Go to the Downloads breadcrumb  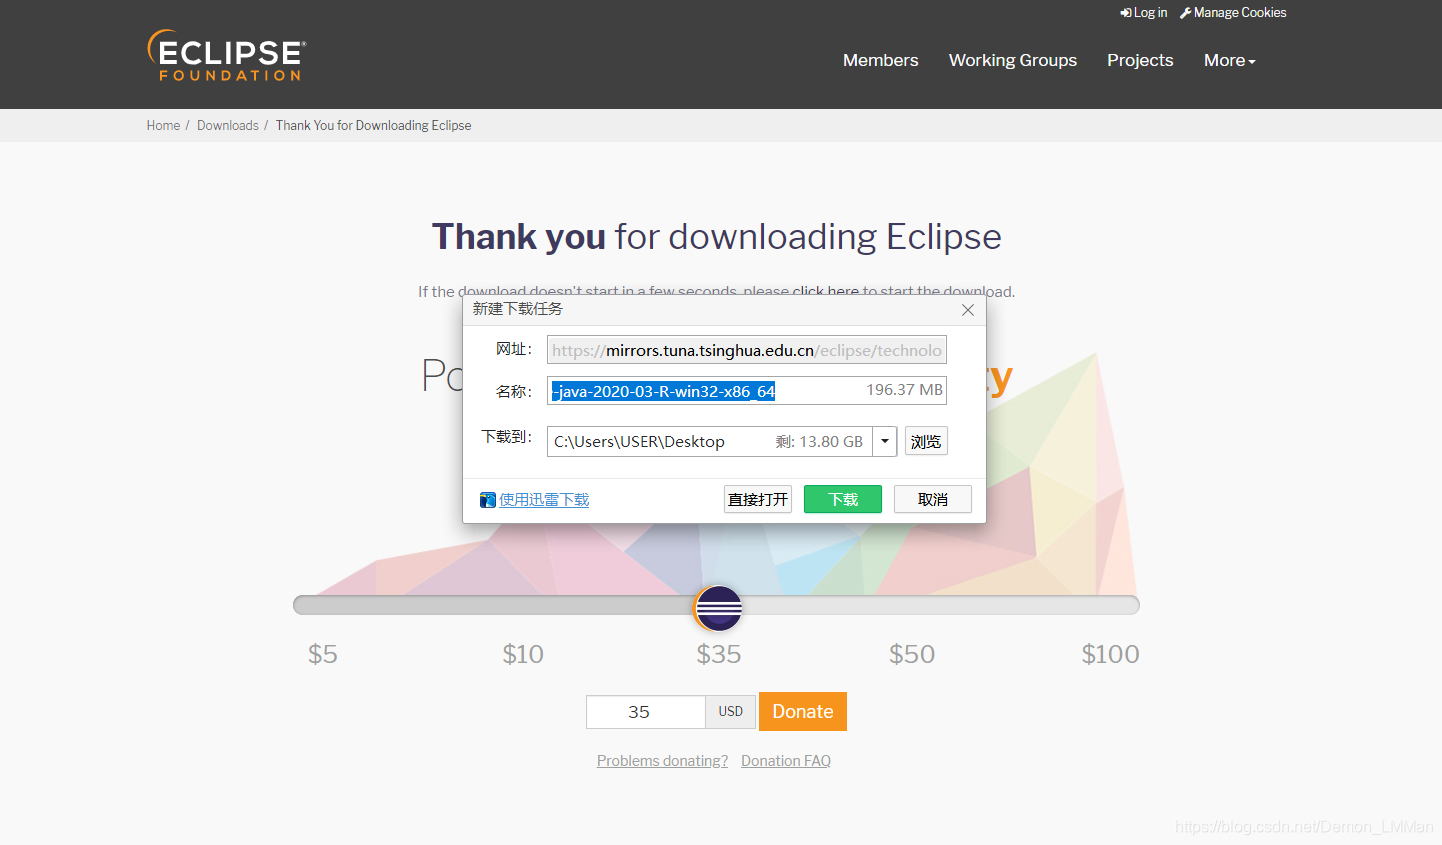tap(227, 125)
